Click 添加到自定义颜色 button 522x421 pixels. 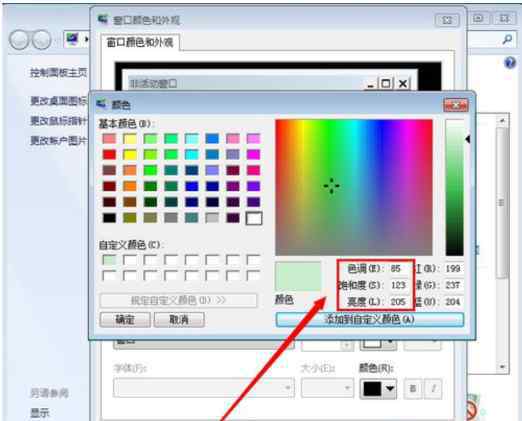(x=370, y=319)
